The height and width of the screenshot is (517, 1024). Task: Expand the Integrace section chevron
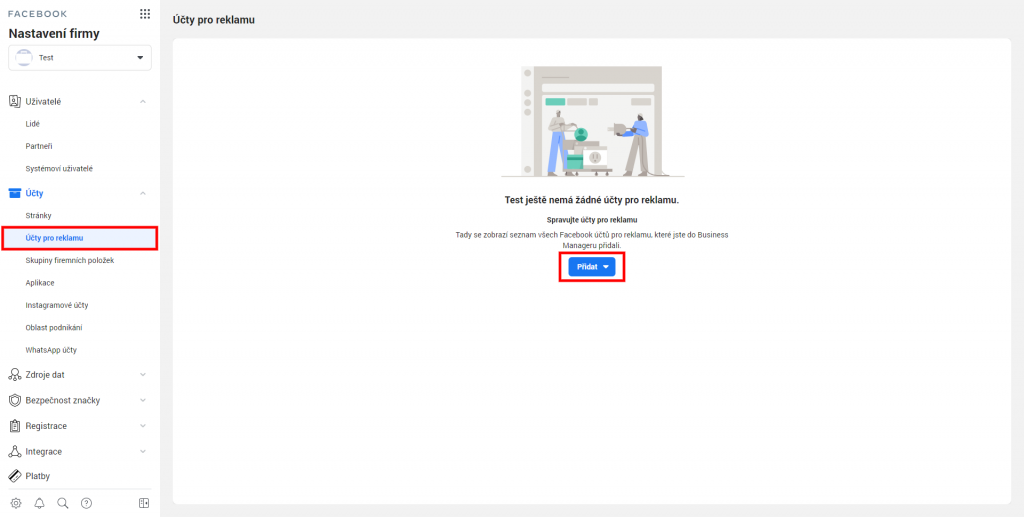[143, 452]
